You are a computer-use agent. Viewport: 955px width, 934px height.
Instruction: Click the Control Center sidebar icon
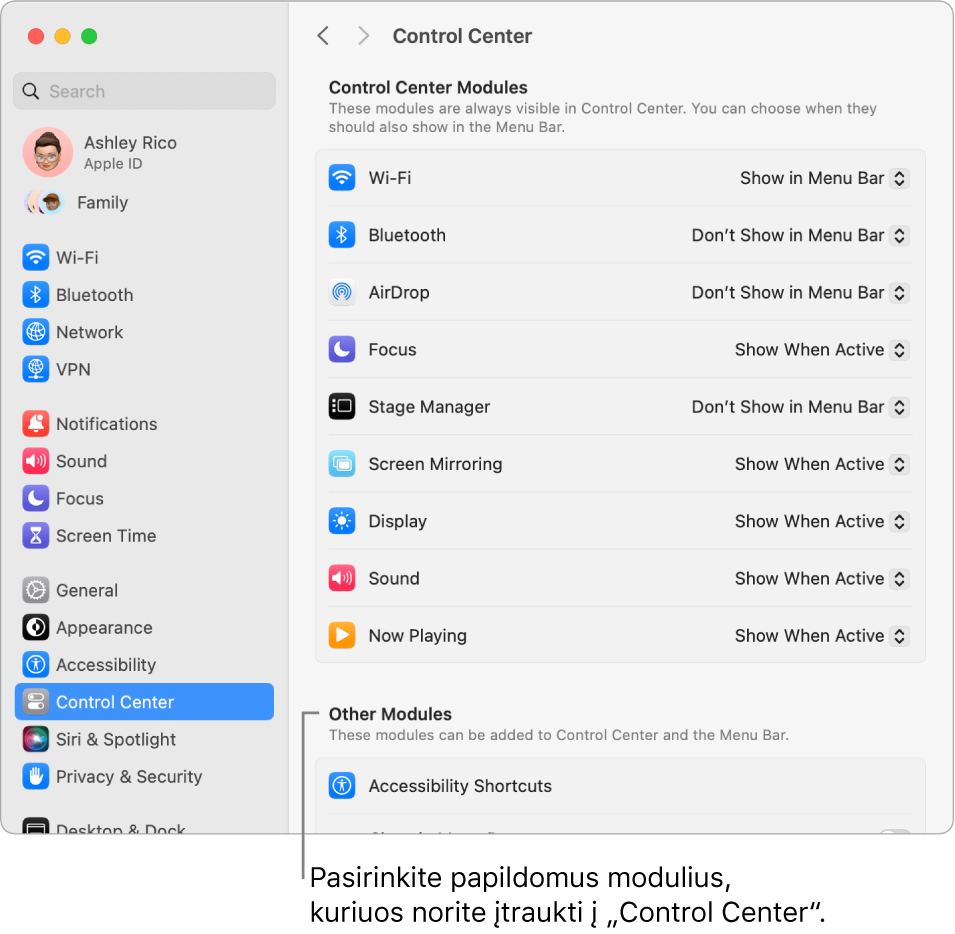(x=35, y=701)
